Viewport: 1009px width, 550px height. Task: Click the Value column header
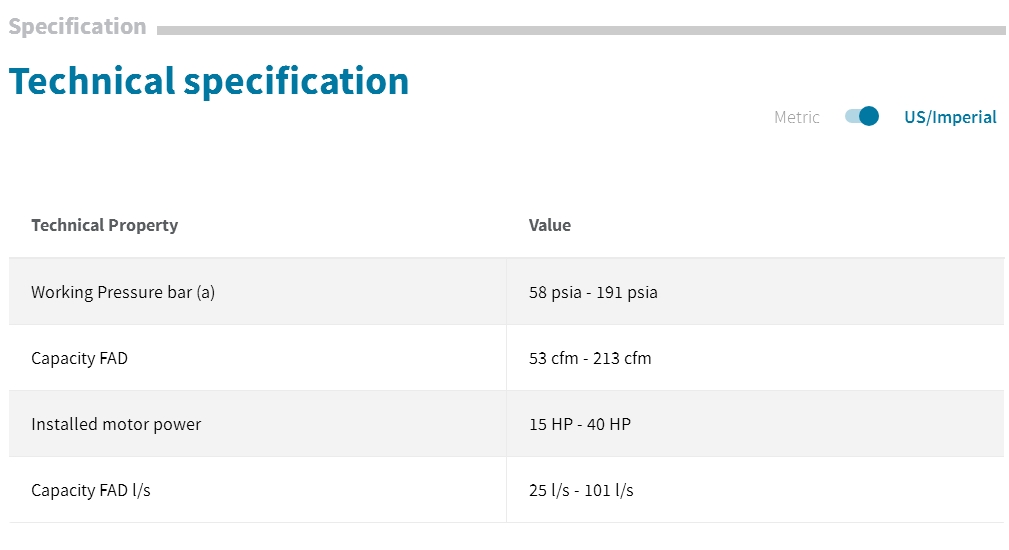click(550, 225)
